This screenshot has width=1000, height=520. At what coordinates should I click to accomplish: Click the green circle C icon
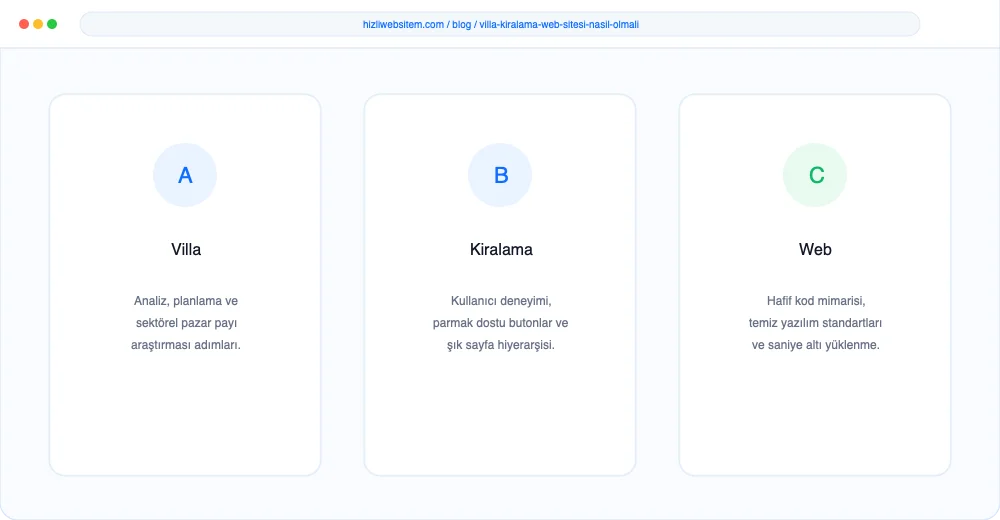[815, 175]
